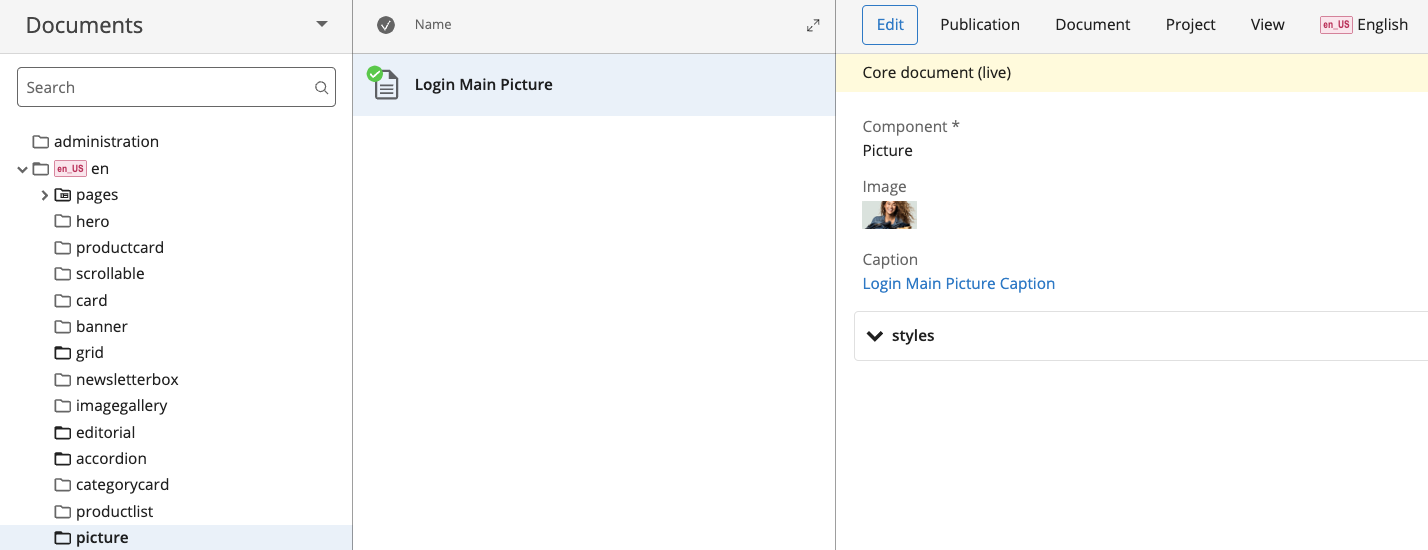1428x550 pixels.
Task: Select productlist in the folder tree
Action: click(115, 512)
